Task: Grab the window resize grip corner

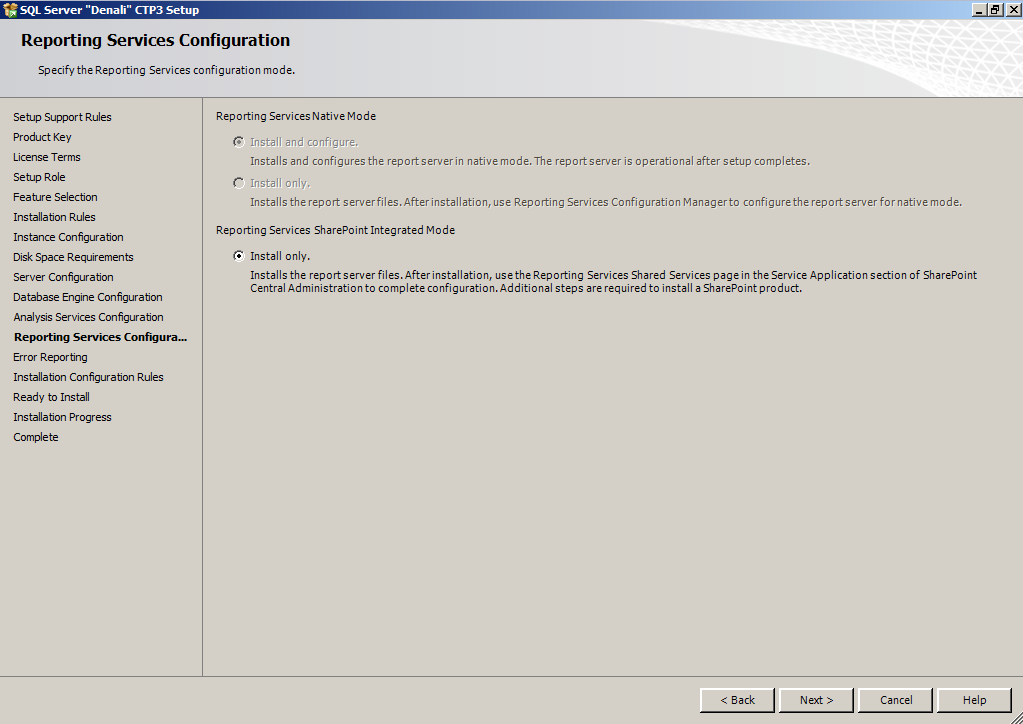Action: point(1016,717)
